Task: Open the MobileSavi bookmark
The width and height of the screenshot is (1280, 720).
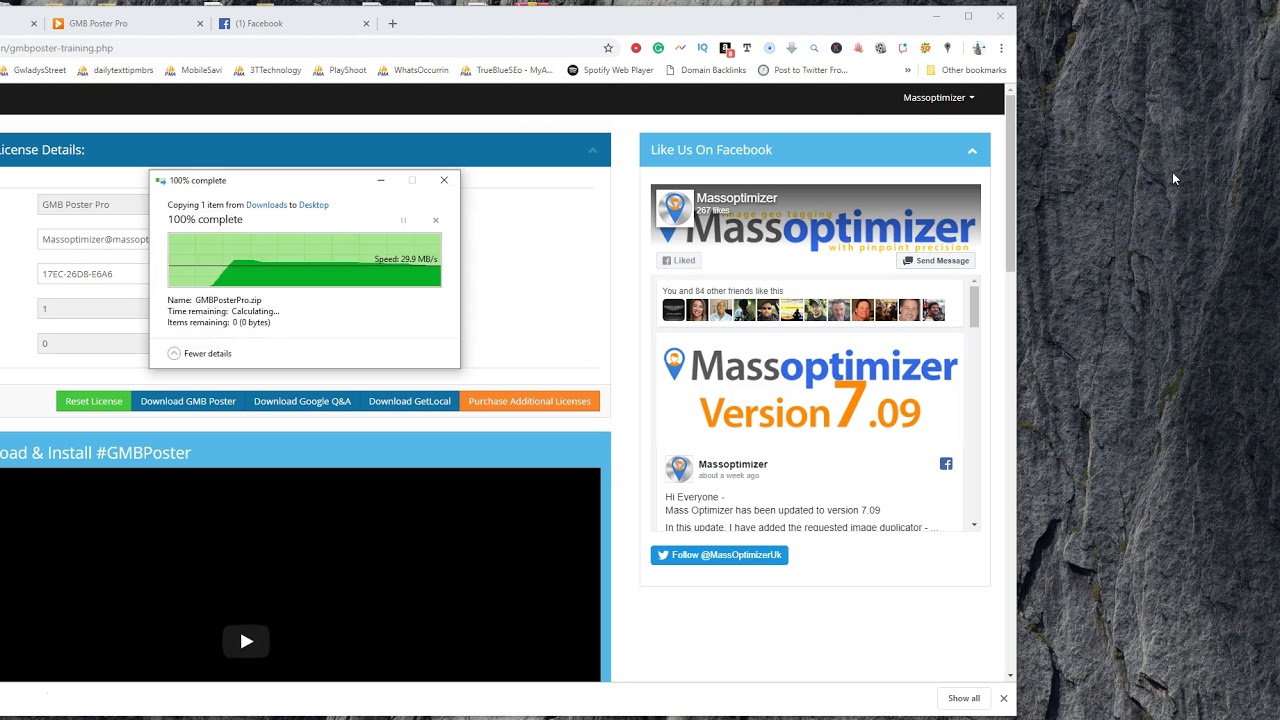Action: (x=193, y=70)
